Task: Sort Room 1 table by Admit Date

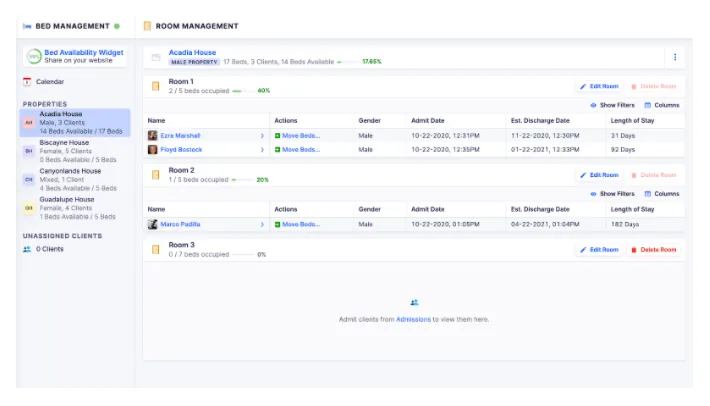Action: 427,120
